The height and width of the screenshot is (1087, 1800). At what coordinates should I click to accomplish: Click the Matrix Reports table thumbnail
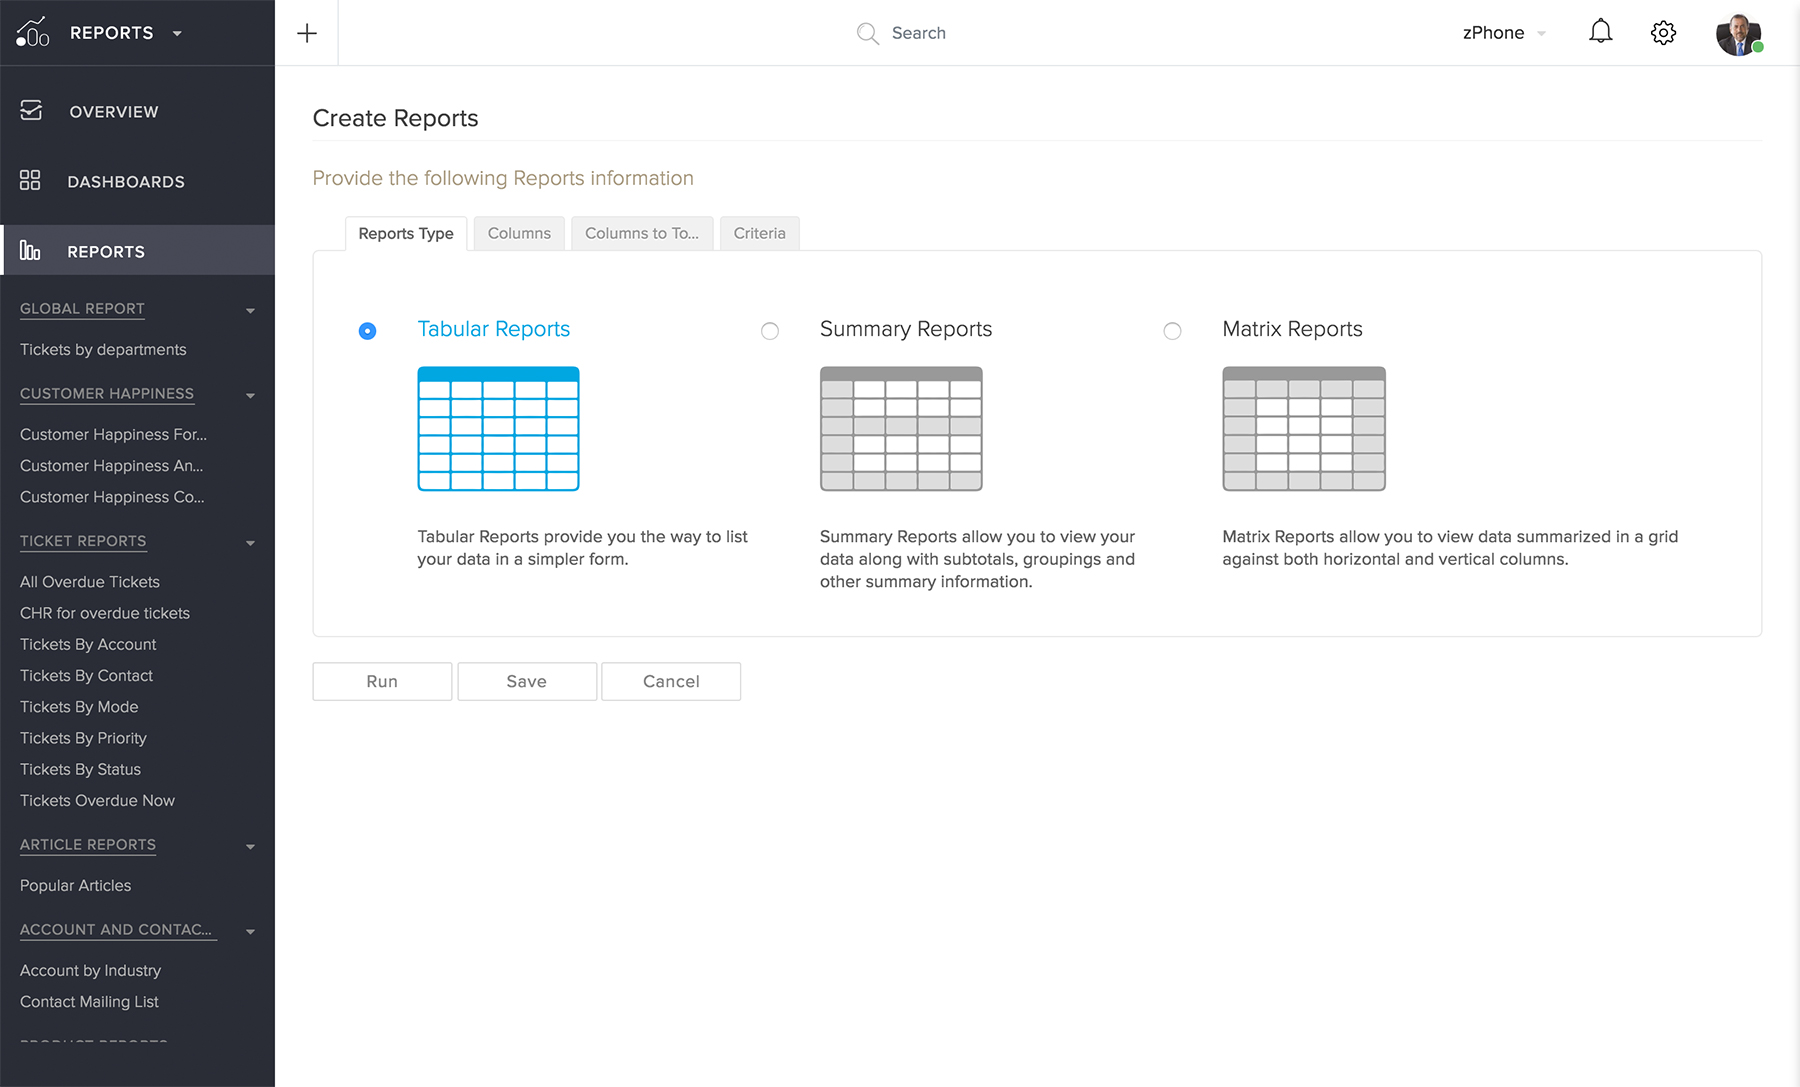[x=1303, y=429]
